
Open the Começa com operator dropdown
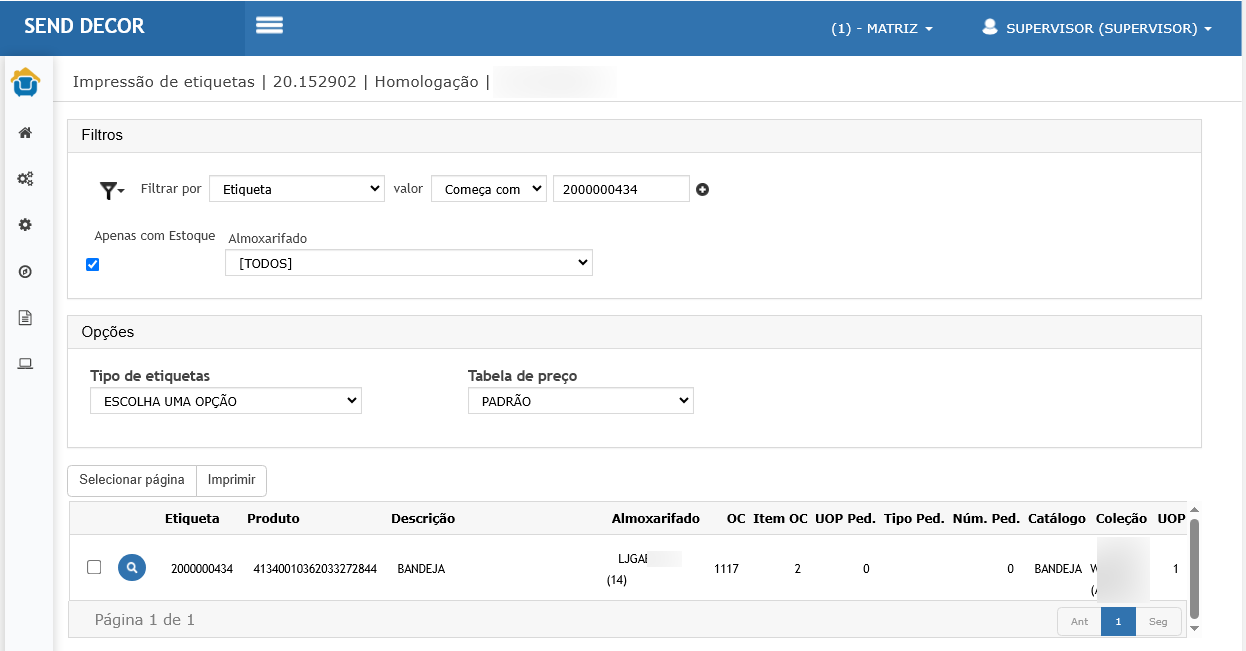489,188
